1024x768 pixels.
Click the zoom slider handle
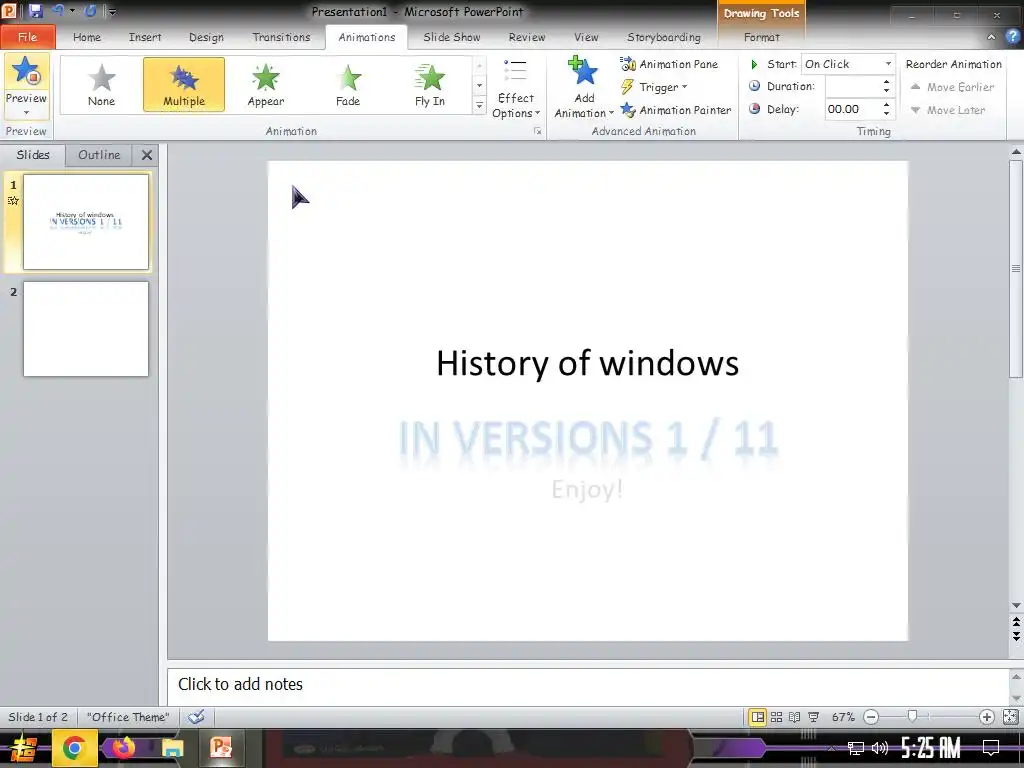(x=913, y=716)
